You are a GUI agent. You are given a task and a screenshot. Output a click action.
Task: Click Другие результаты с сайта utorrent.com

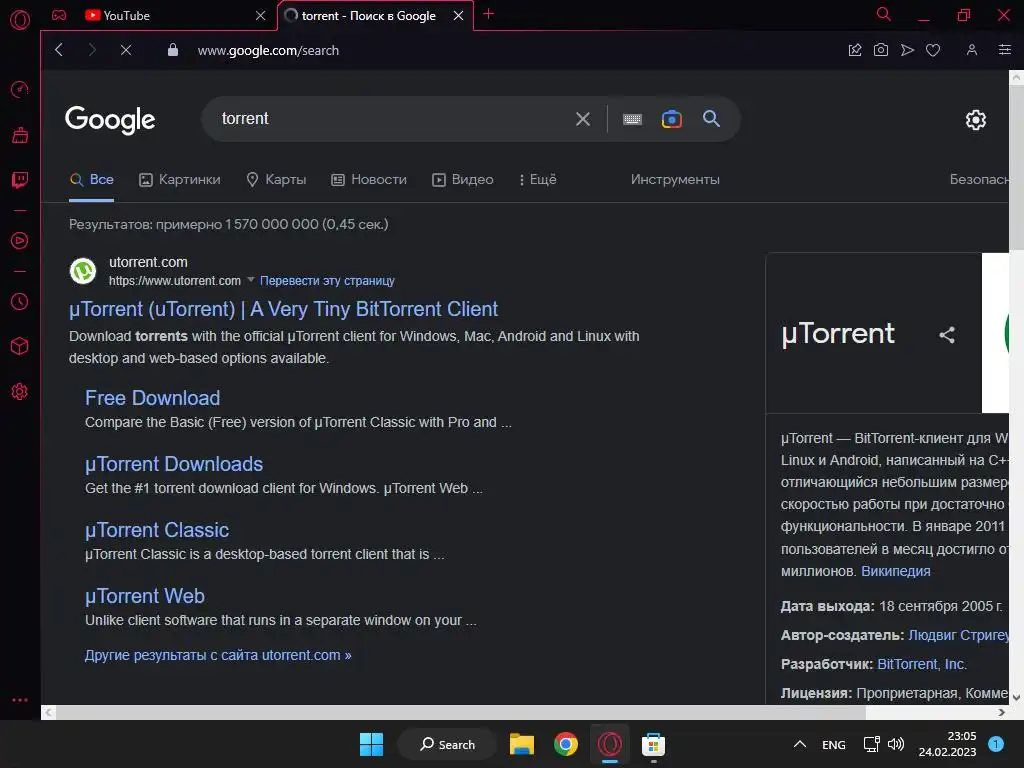pyautogui.click(x=218, y=655)
